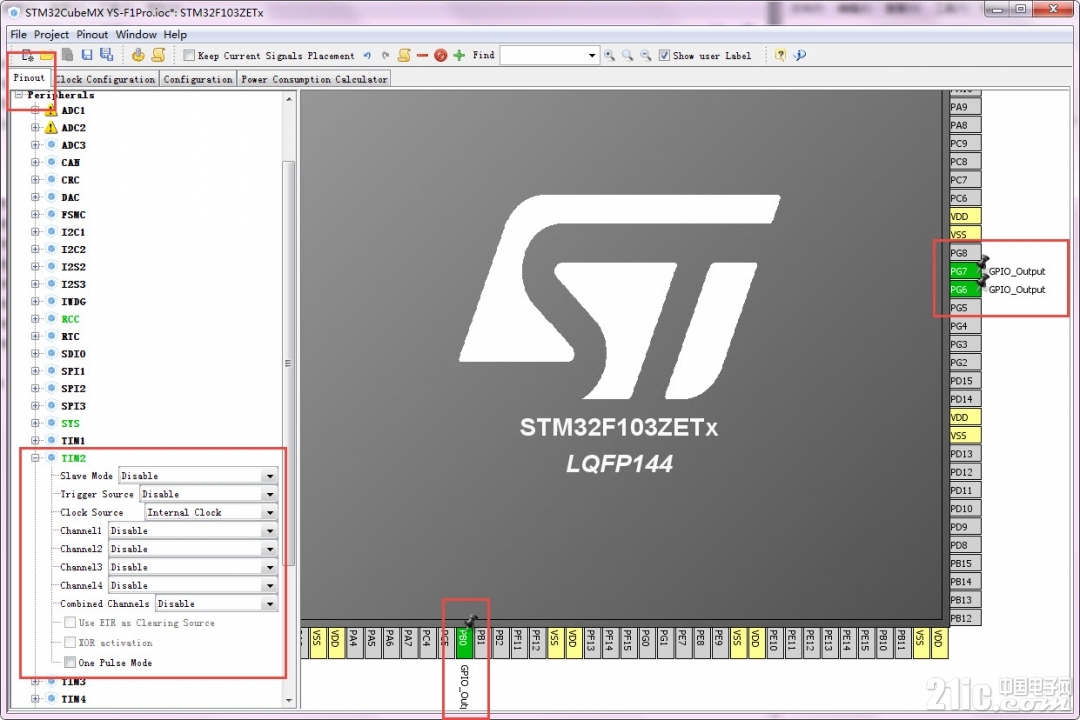Click the STM32CubeMX icon in the title bar

[x=14, y=12]
